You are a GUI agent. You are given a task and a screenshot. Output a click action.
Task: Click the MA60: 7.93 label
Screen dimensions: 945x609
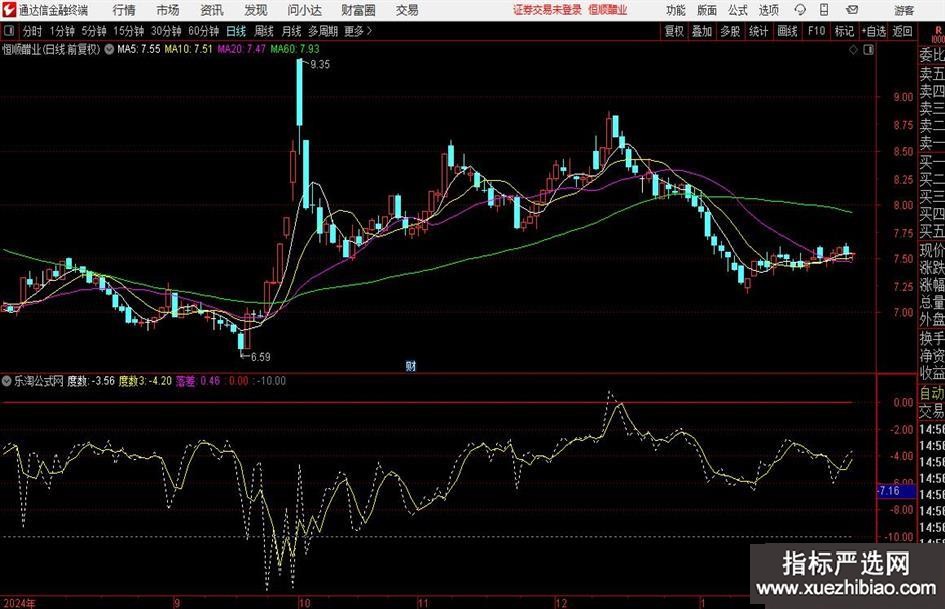pyautogui.click(x=295, y=49)
